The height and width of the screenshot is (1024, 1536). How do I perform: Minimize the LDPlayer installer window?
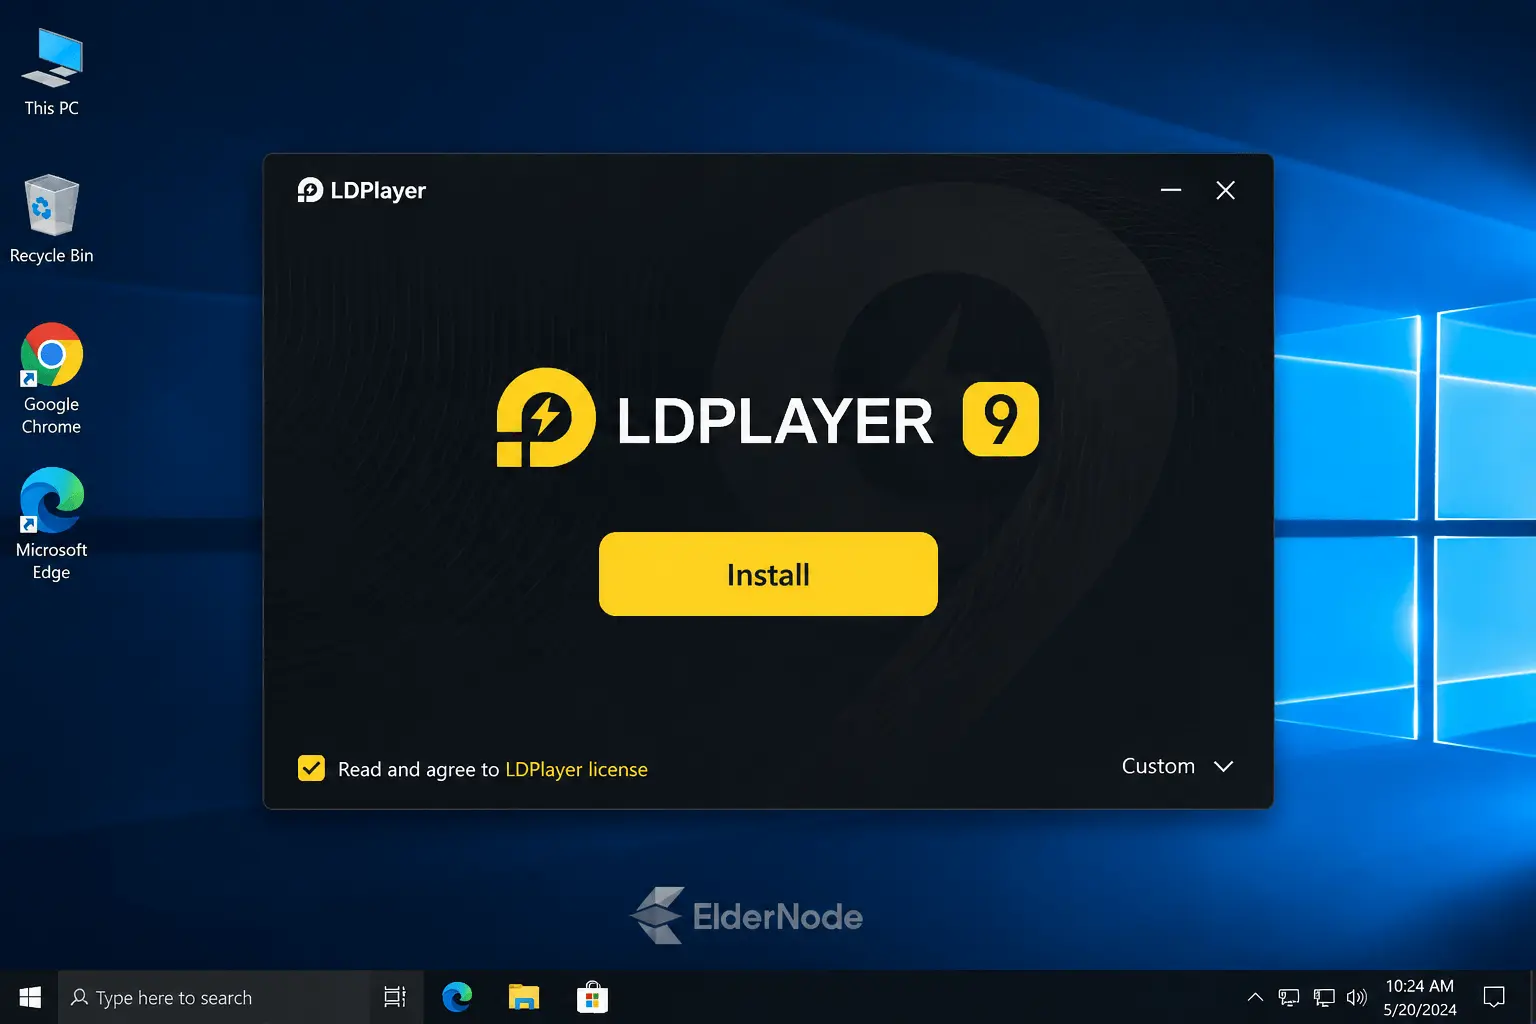pos(1171,190)
